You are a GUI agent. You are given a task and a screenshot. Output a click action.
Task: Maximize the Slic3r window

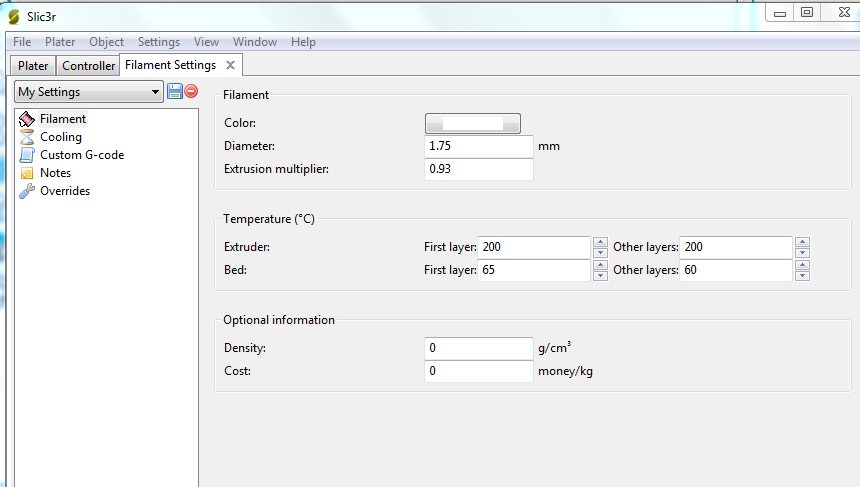(x=807, y=13)
